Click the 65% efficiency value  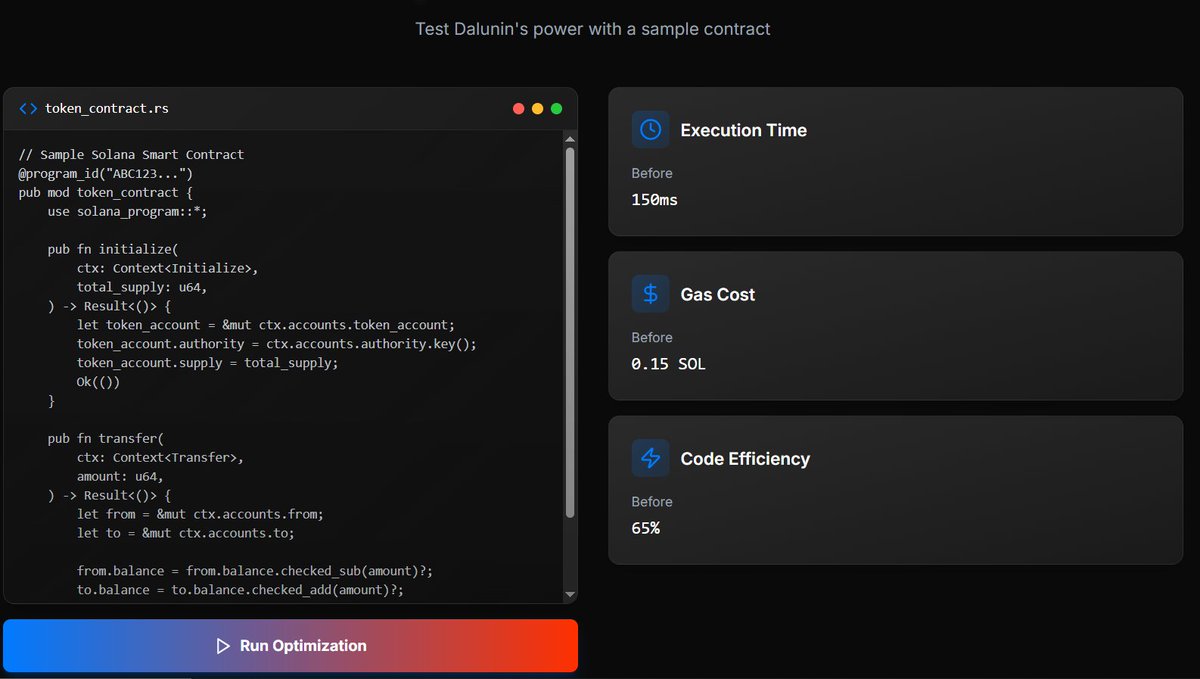coord(645,528)
